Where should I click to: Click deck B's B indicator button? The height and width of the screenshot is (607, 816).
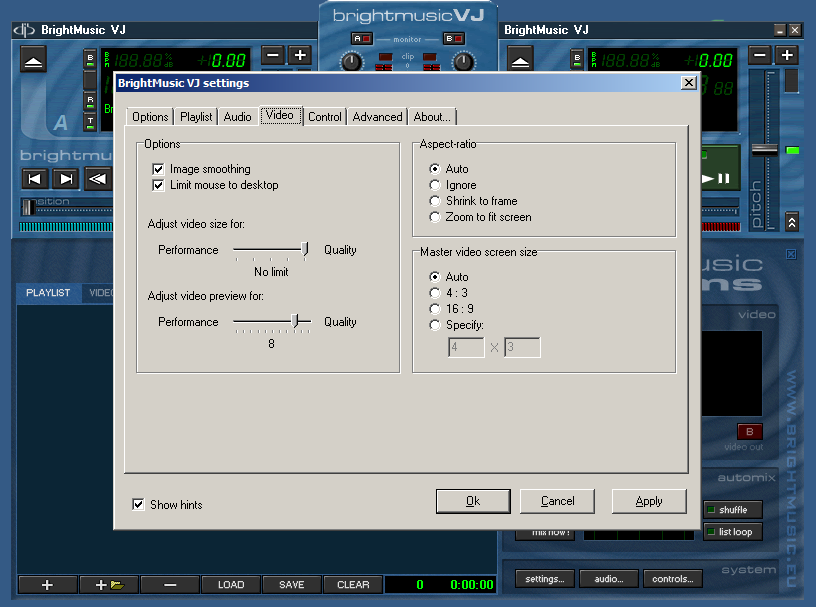coord(577,59)
